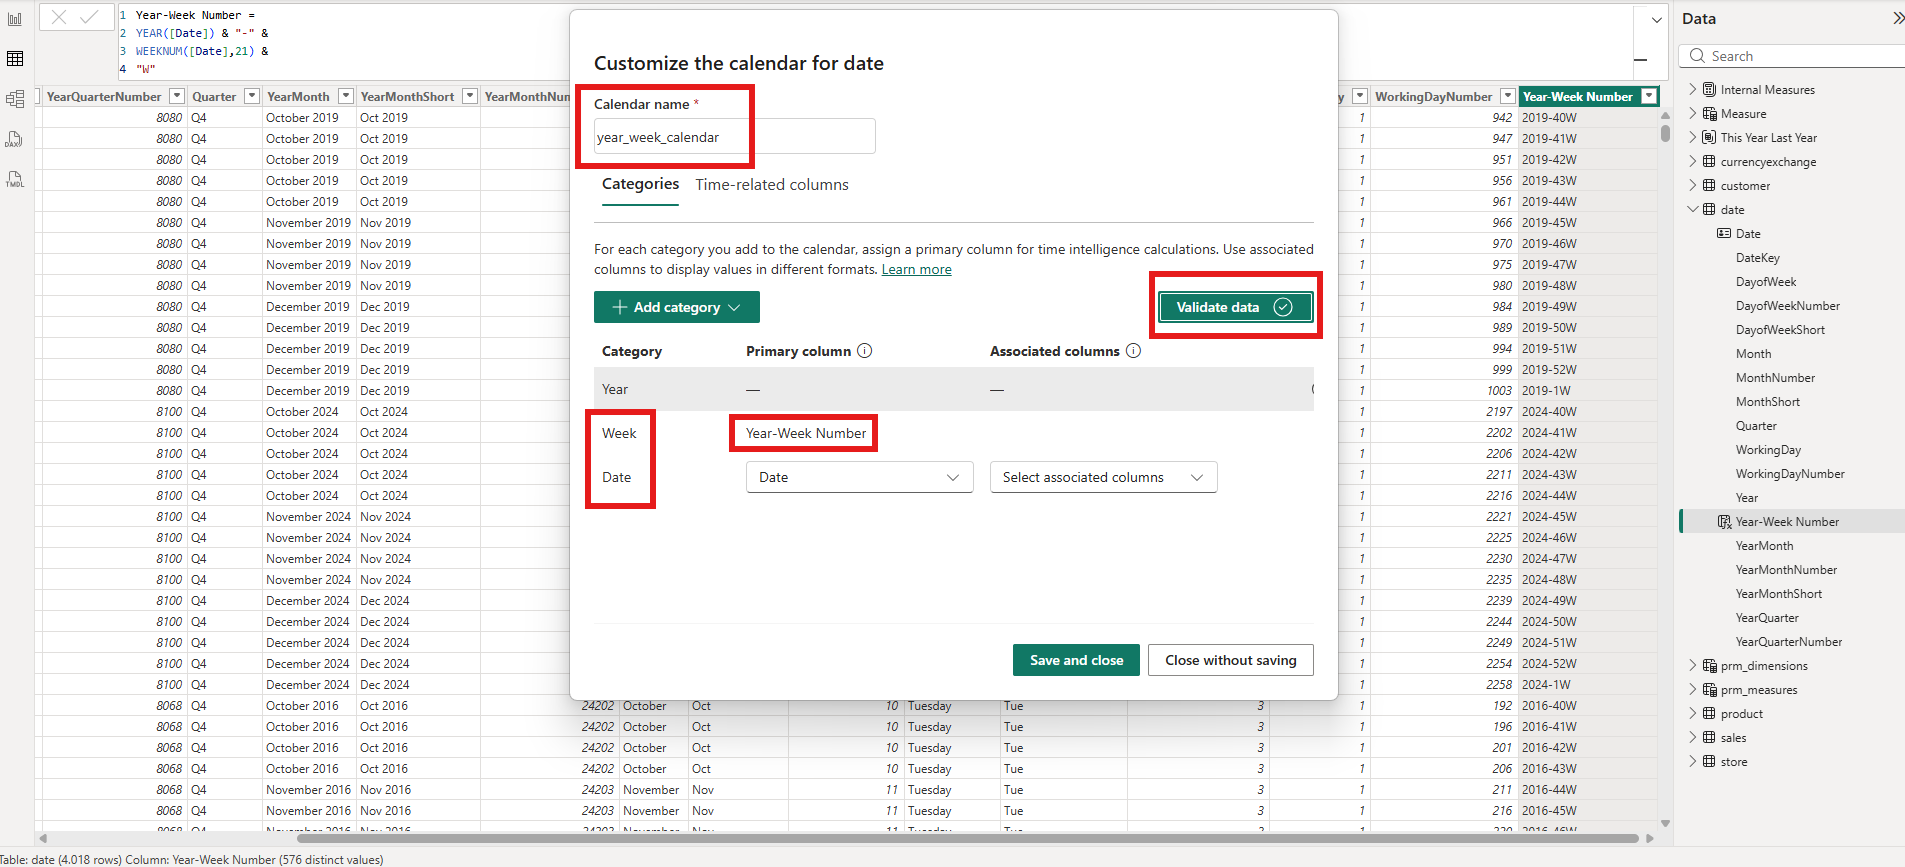This screenshot has width=1905, height=867.
Task: Click the customer table icon
Action: pos(1709,186)
